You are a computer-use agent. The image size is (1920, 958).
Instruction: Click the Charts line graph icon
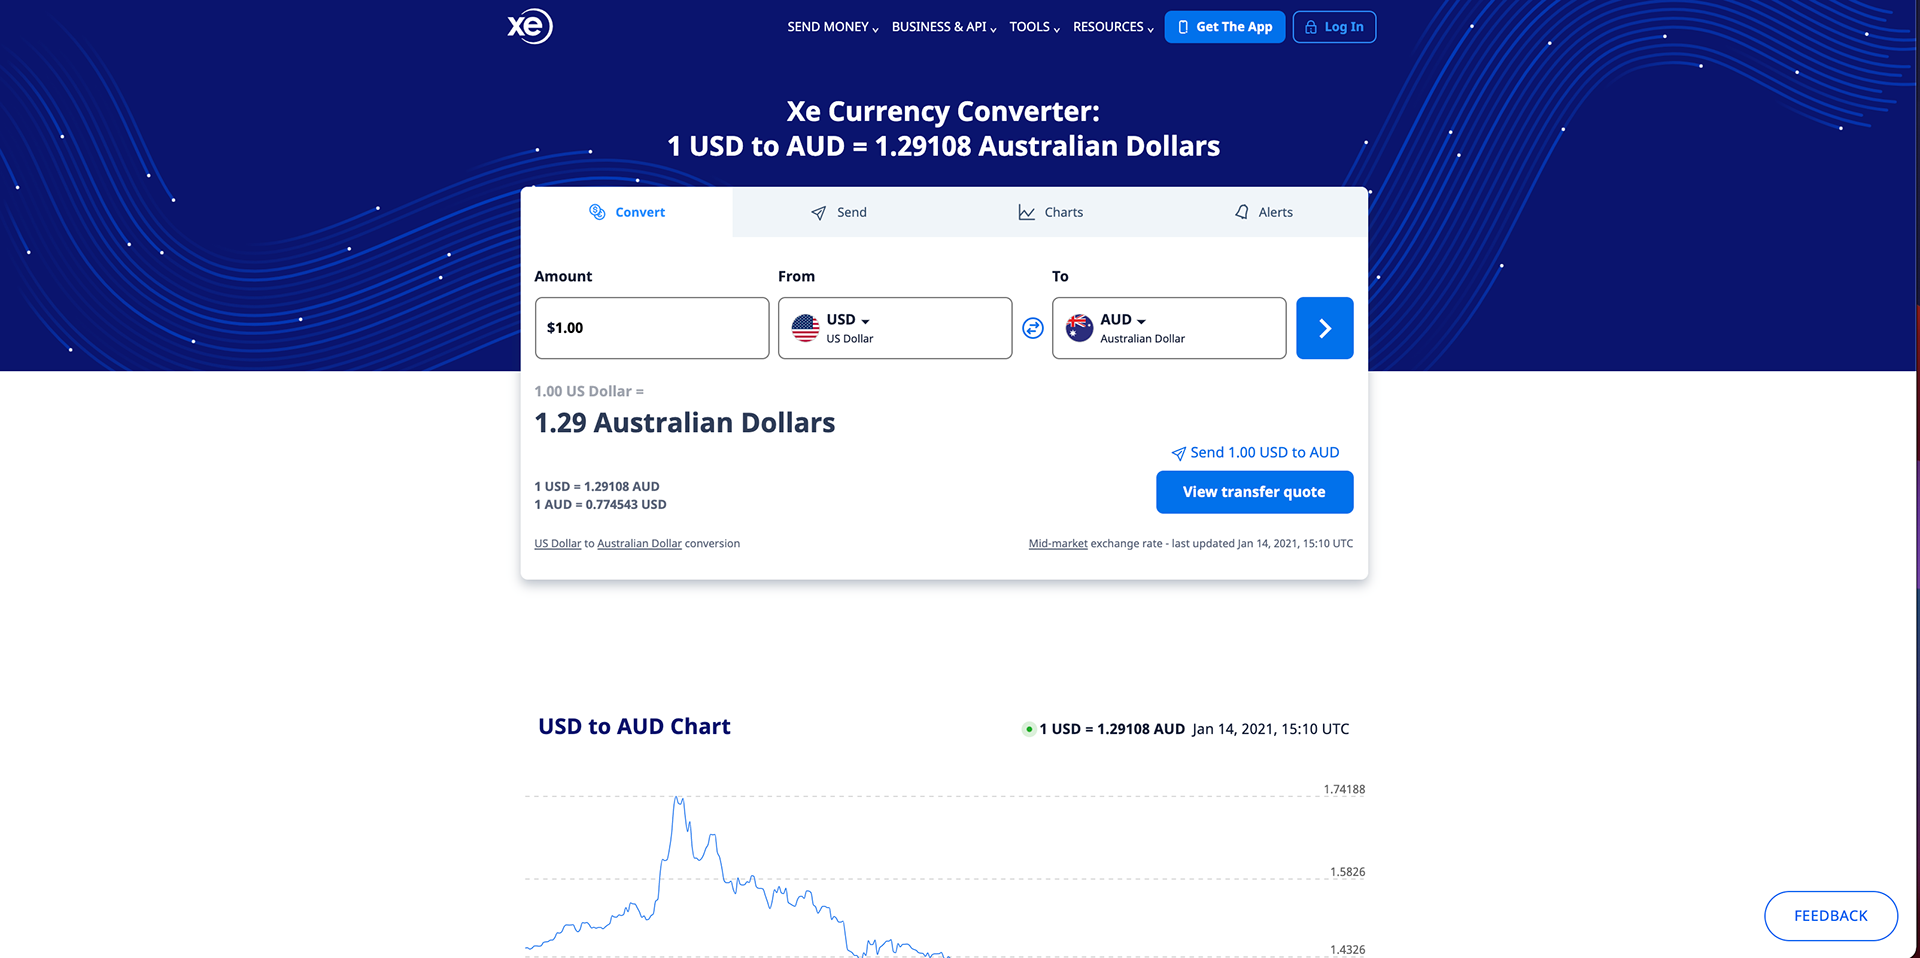(x=1026, y=212)
